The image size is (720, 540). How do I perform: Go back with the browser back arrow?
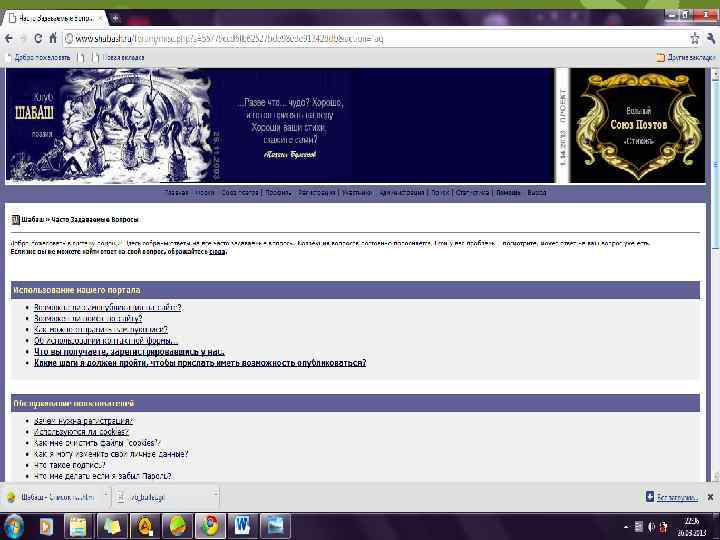(x=8, y=39)
